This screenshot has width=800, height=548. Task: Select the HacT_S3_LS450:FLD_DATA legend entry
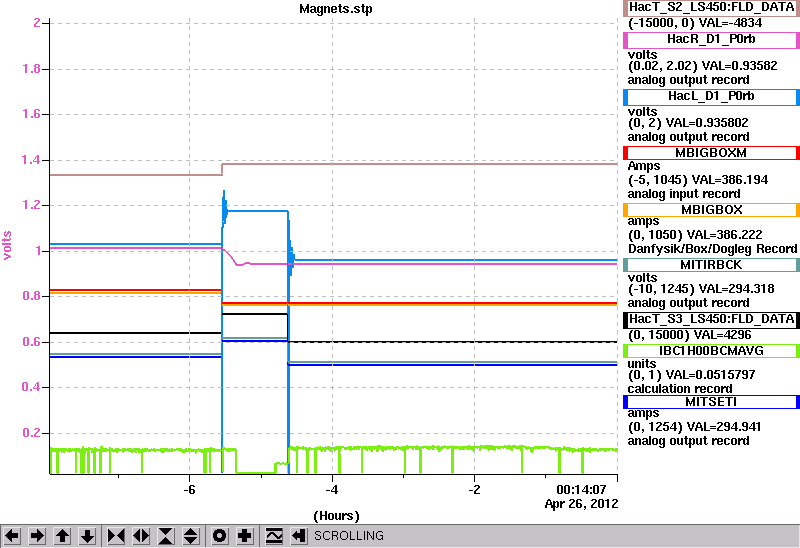[x=711, y=319]
